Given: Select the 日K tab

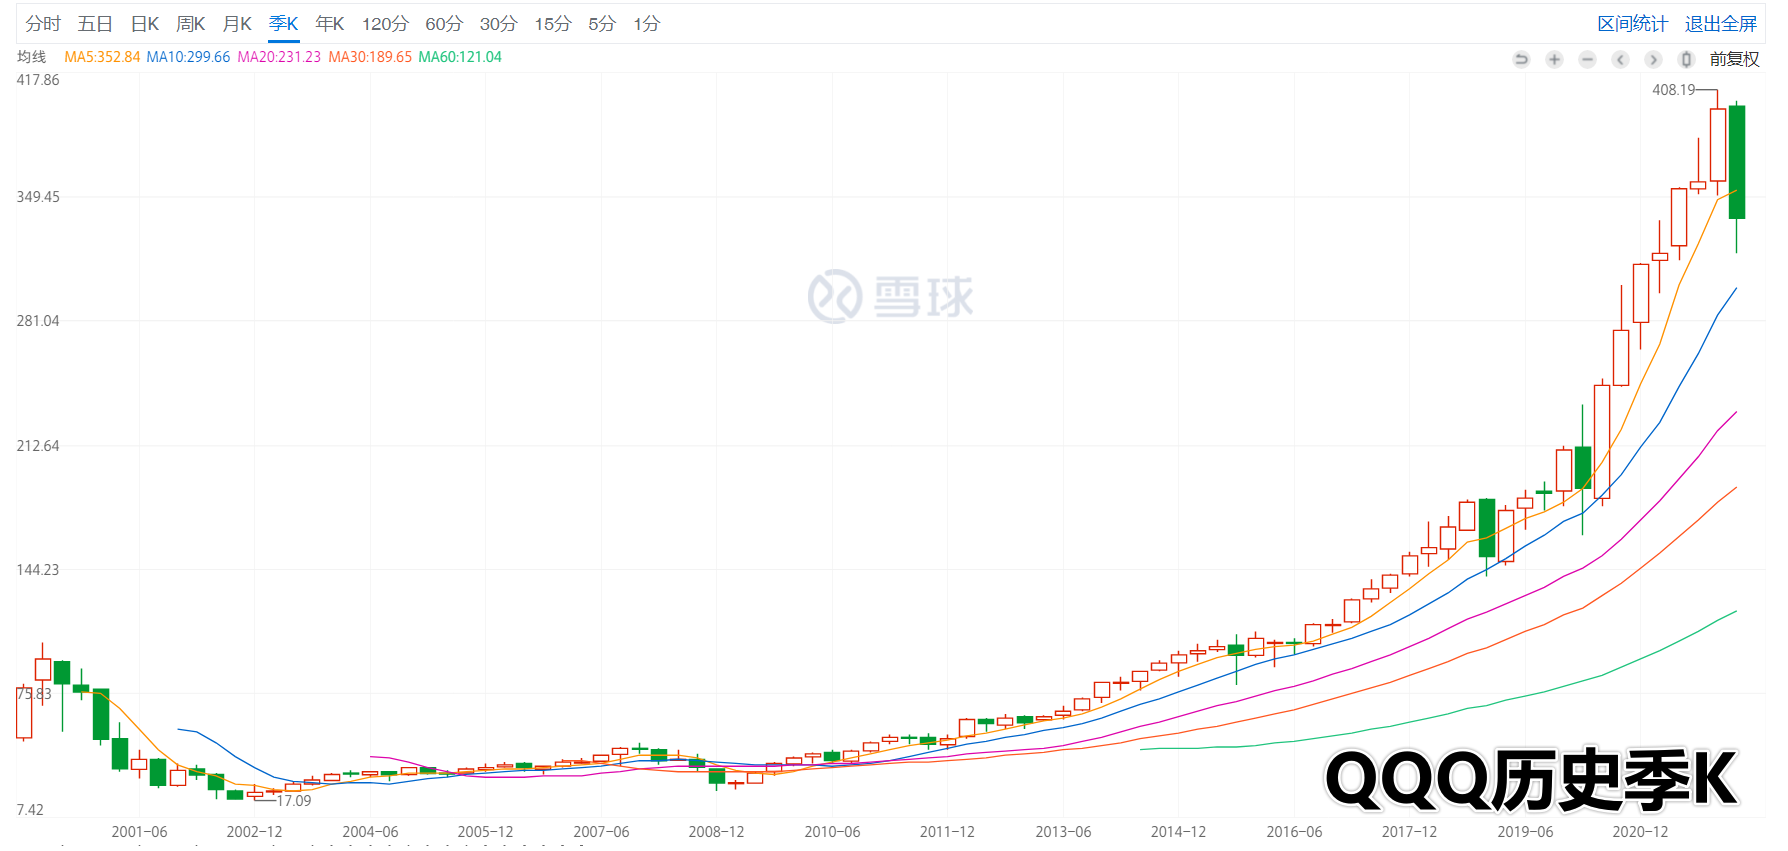Looking at the screenshot, I should pos(145,24).
